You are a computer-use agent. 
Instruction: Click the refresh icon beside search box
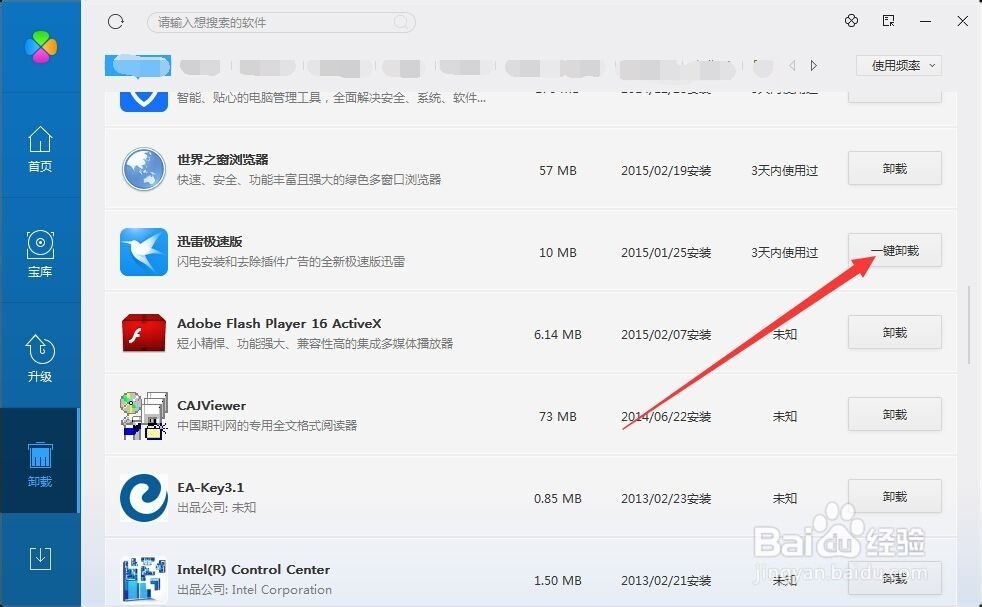116,22
